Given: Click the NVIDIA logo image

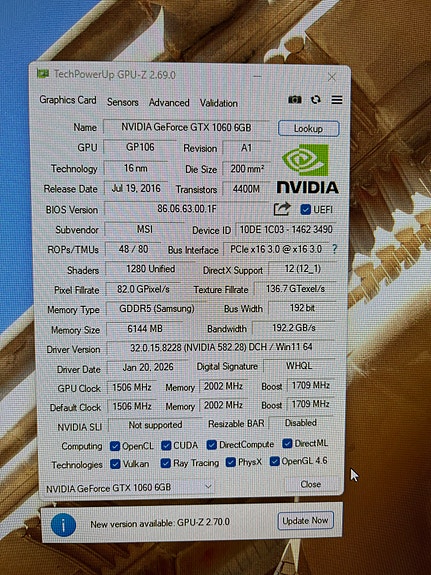Looking at the screenshot, I should click(307, 168).
